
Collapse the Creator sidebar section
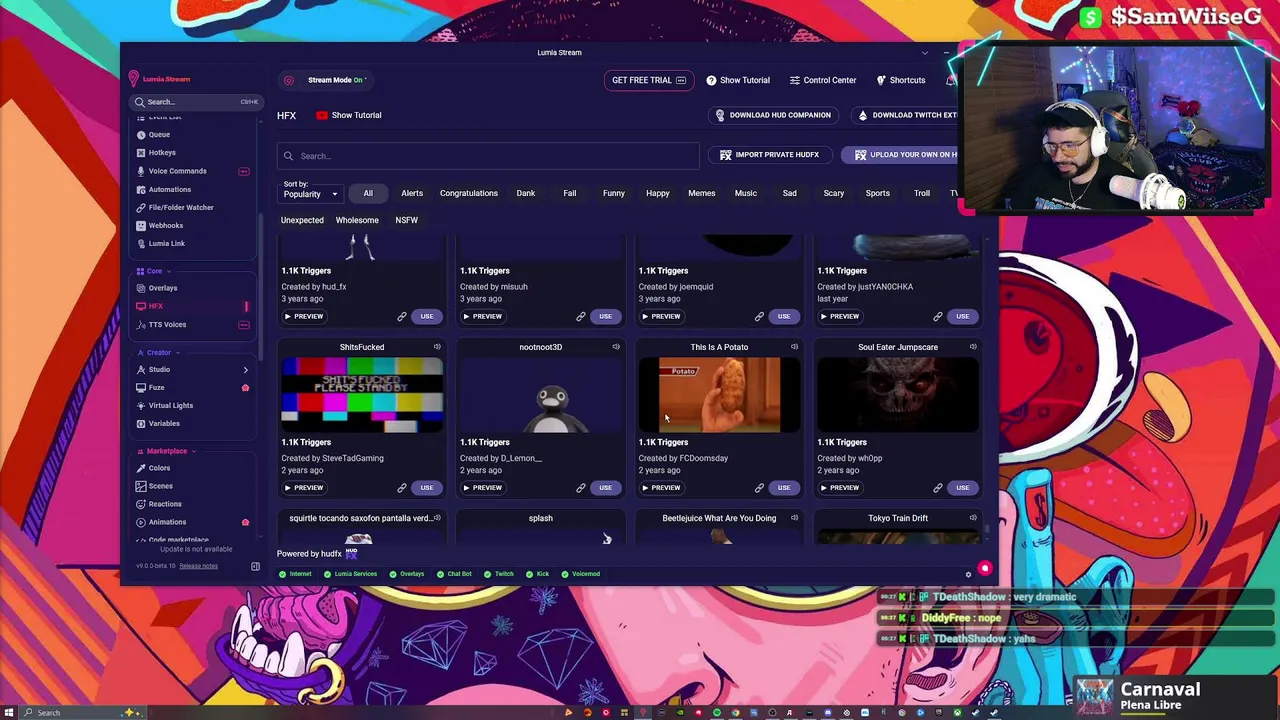pyautogui.click(x=159, y=352)
